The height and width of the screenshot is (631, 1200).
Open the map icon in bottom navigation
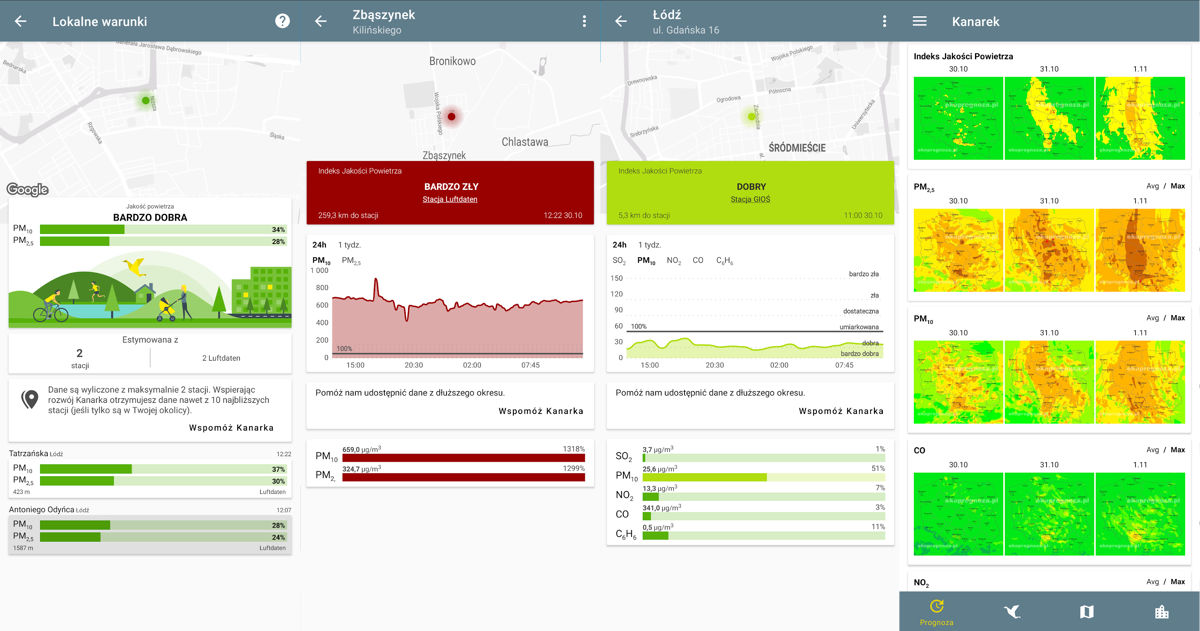pyautogui.click(x=1087, y=611)
